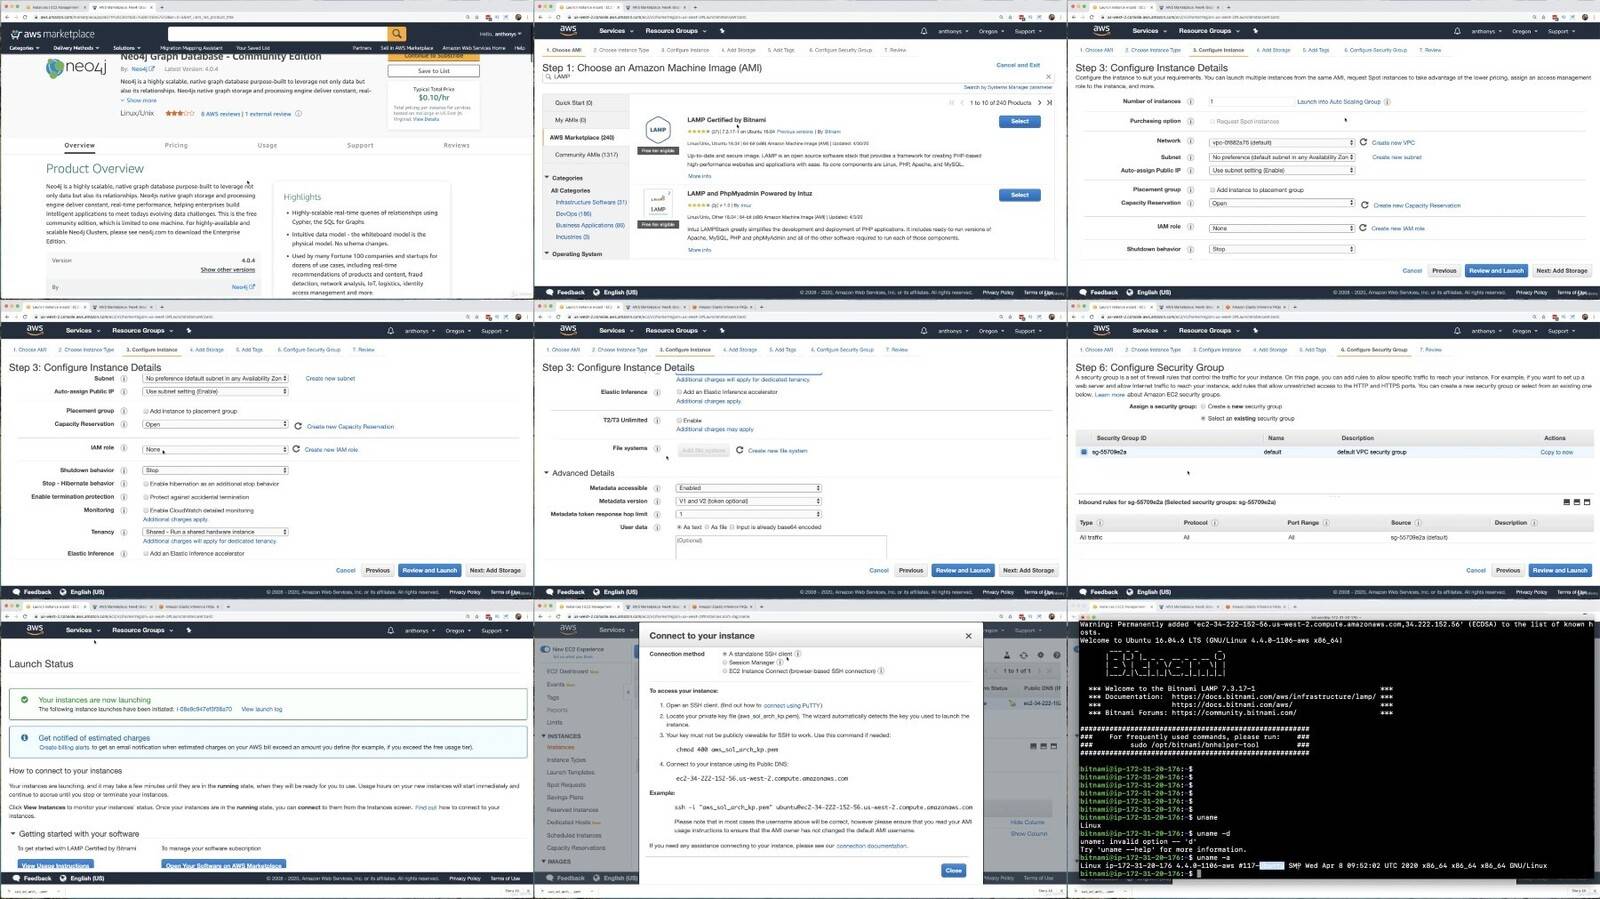1600x899 pixels.
Task: Click in the User data optional text area
Action: [781, 547]
